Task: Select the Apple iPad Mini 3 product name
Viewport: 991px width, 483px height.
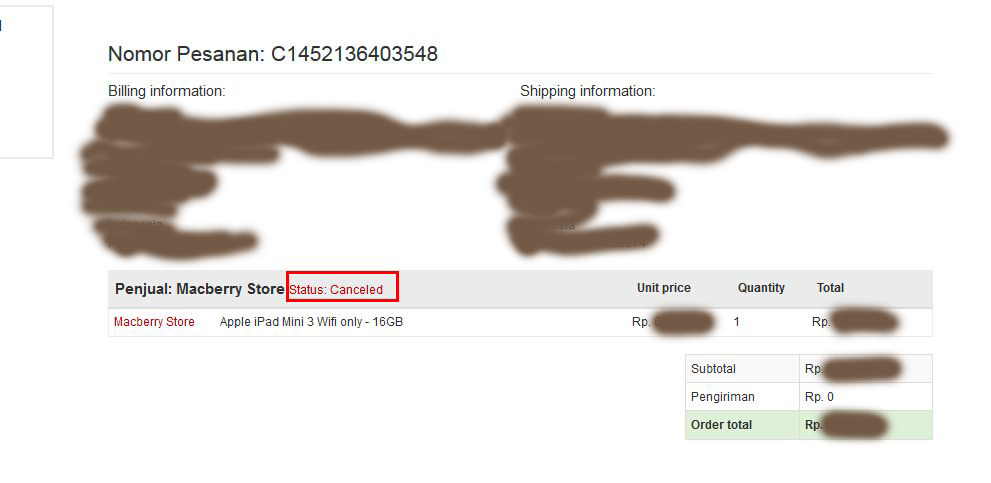Action: pyautogui.click(x=311, y=322)
